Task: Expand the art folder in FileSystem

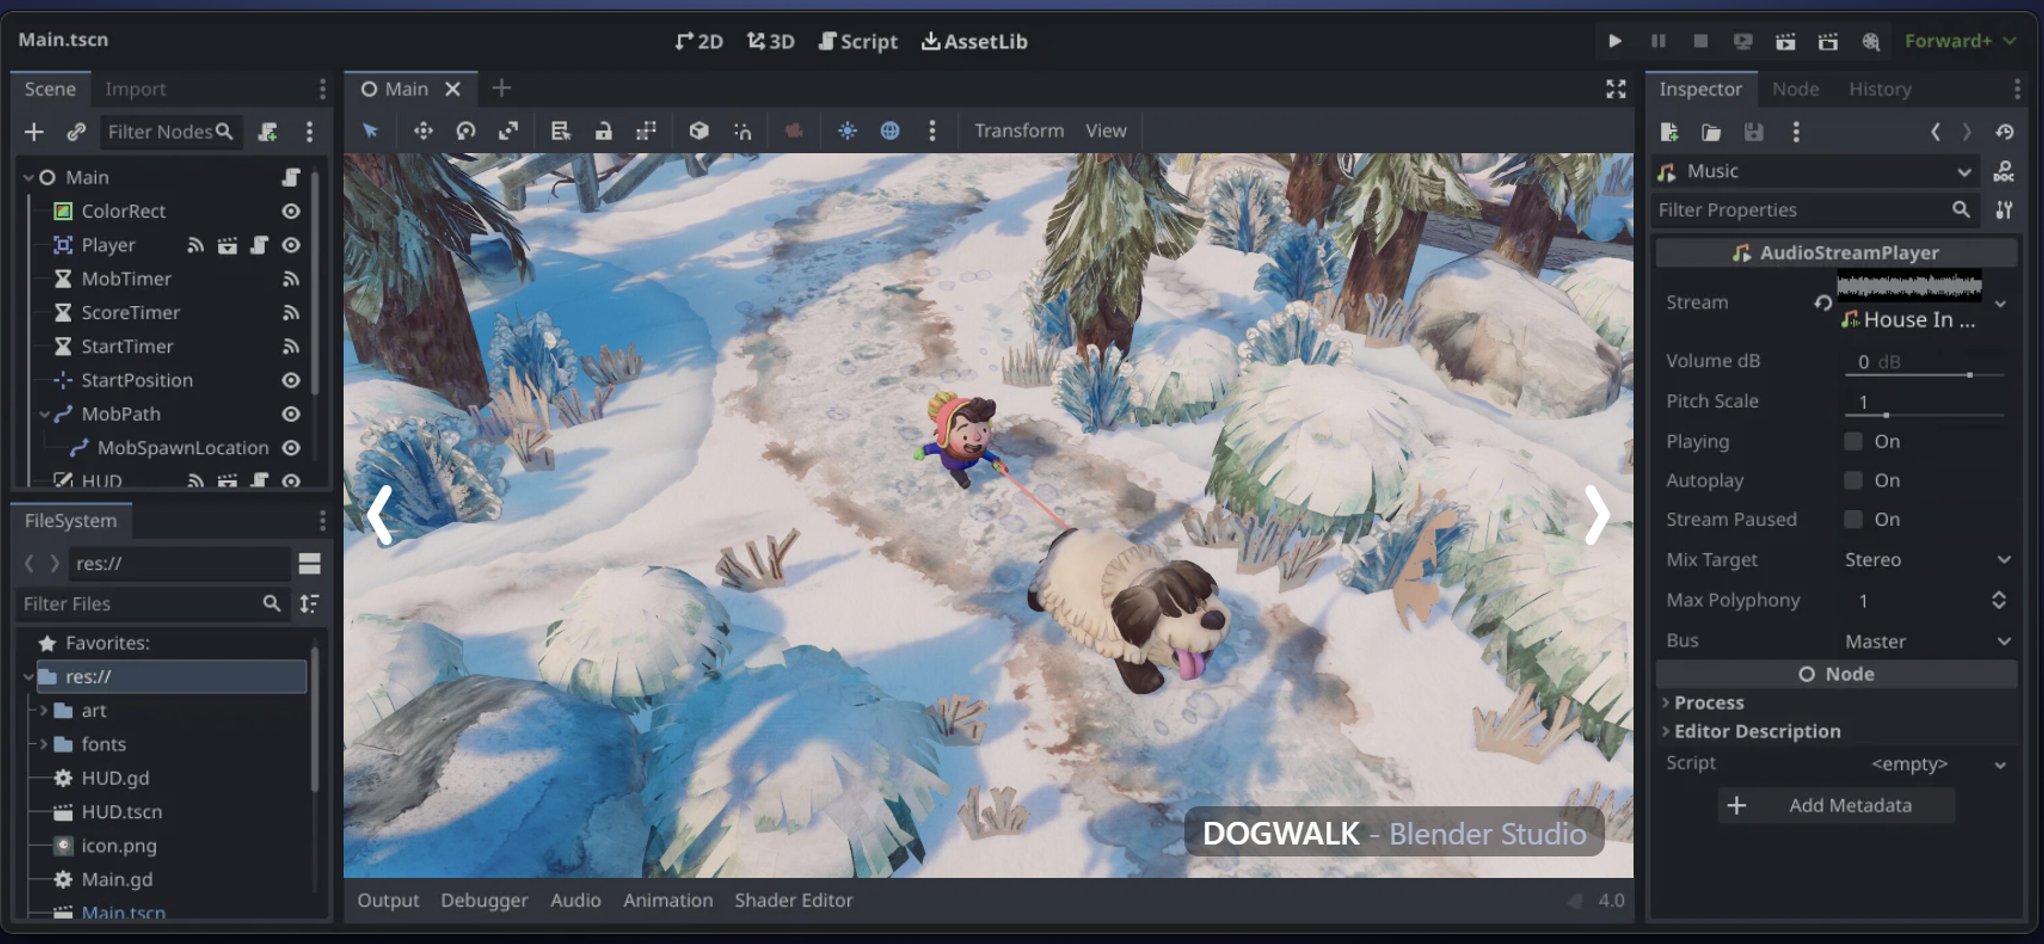Action: [x=44, y=711]
